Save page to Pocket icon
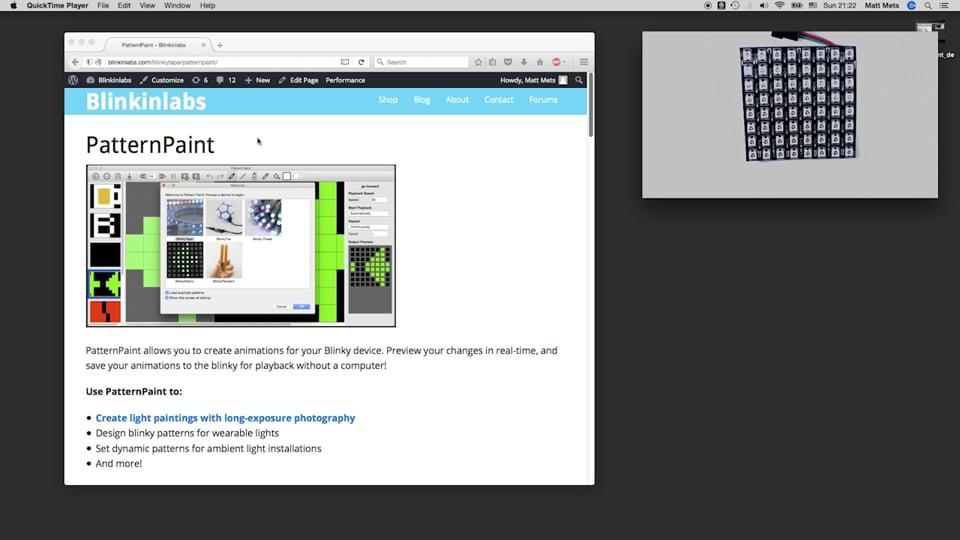 coord(508,62)
